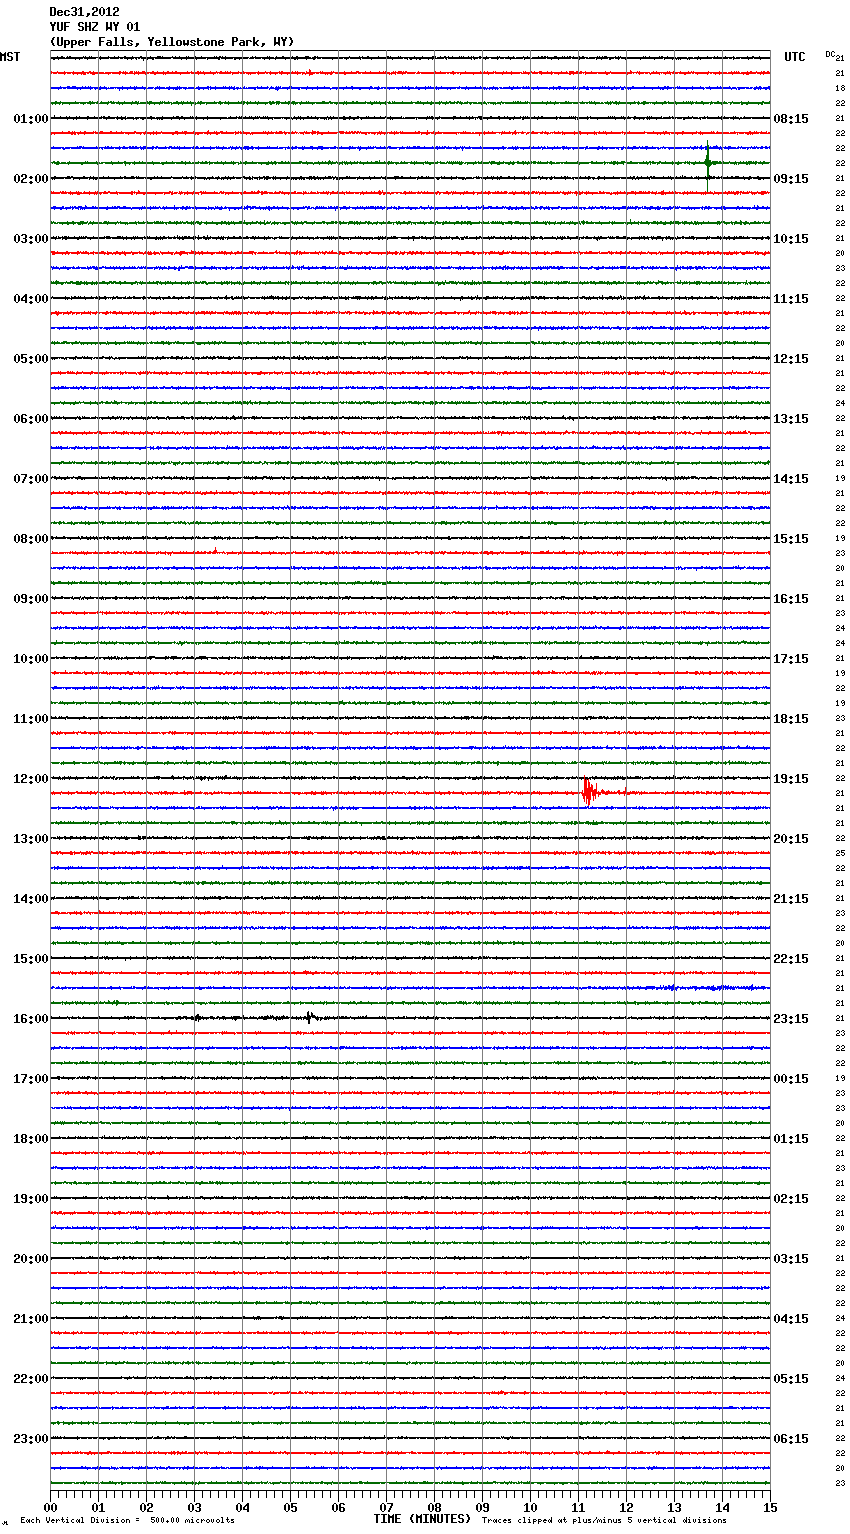The height and width of the screenshot is (1534, 850).
Task: Click the MST timezone label
Action: click(x=10, y=57)
